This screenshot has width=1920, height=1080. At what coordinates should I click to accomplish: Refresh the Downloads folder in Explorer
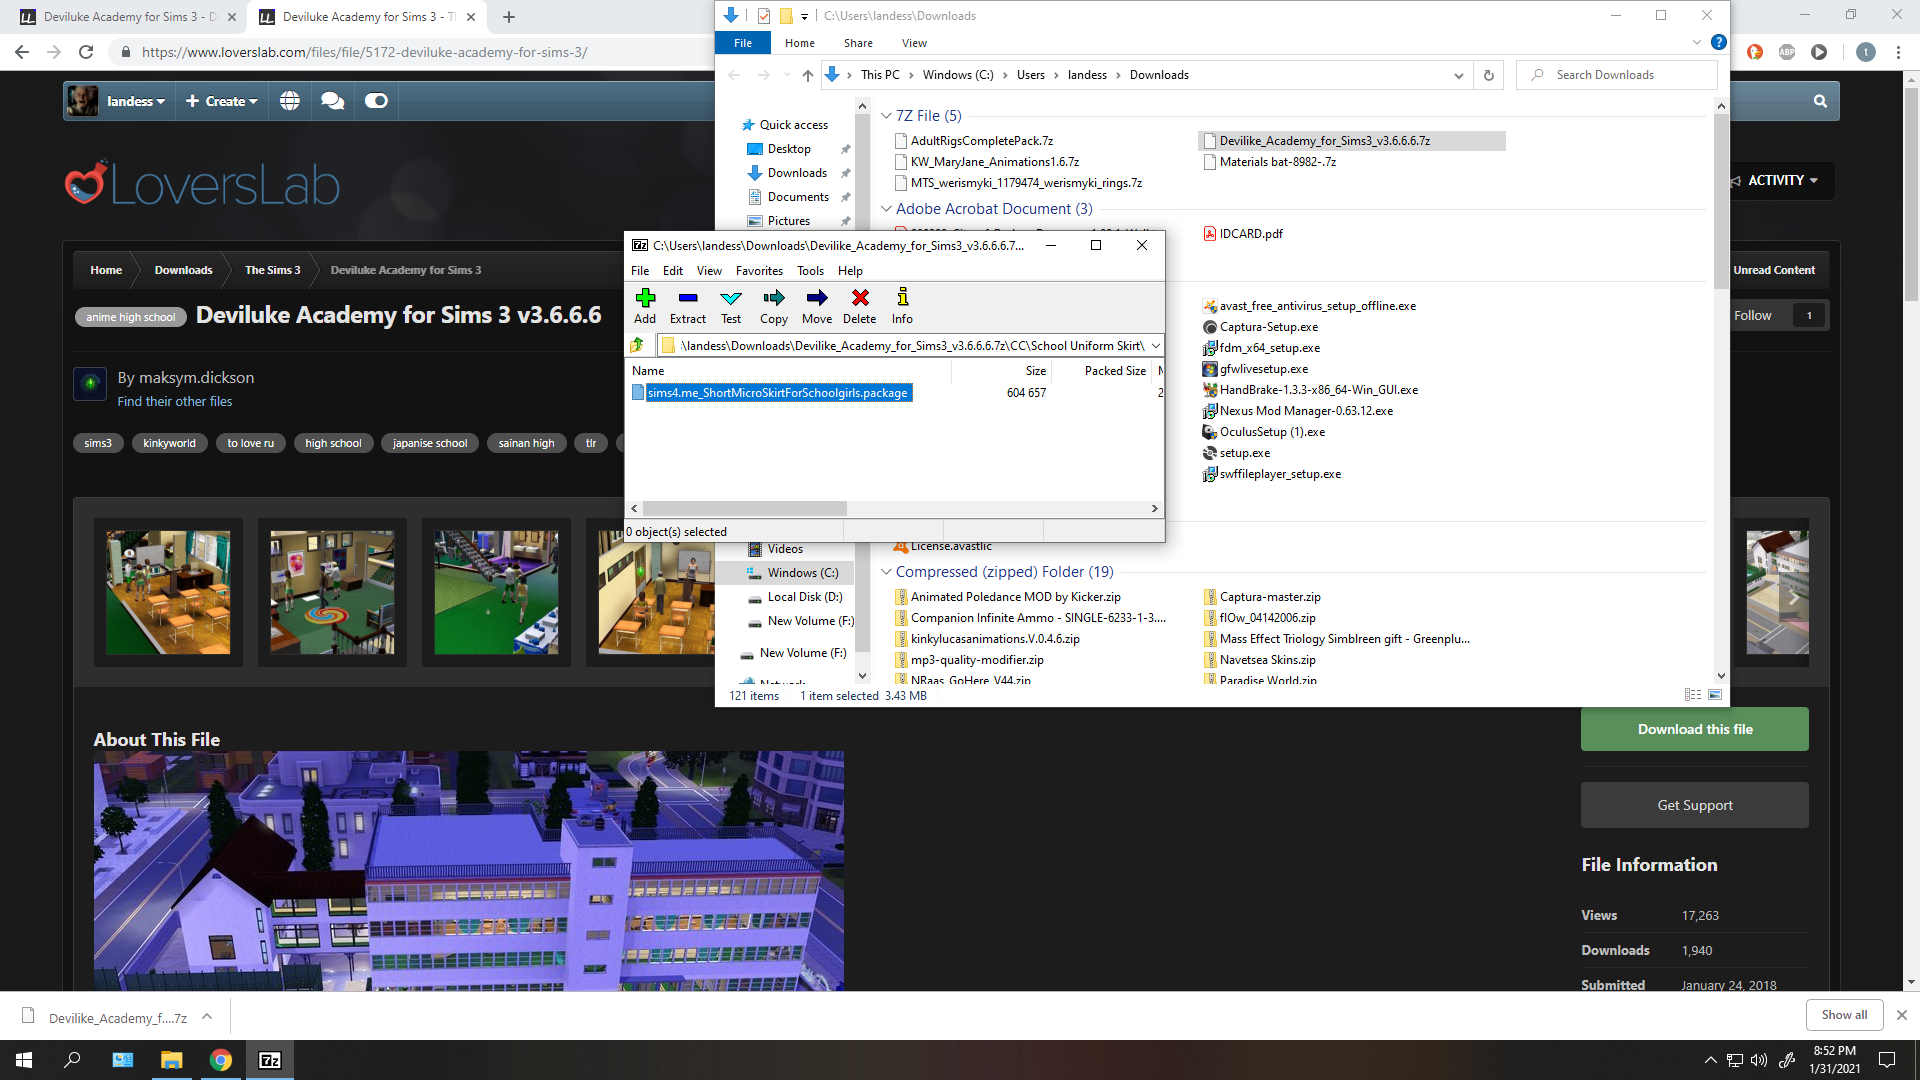pyautogui.click(x=1489, y=75)
